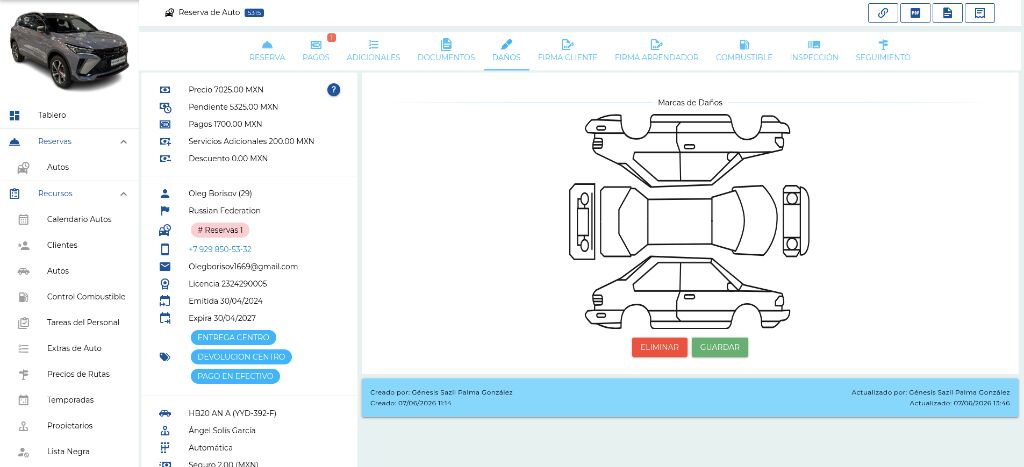Click the Extras de Auto list icon
1024x467 pixels.
point(24,349)
